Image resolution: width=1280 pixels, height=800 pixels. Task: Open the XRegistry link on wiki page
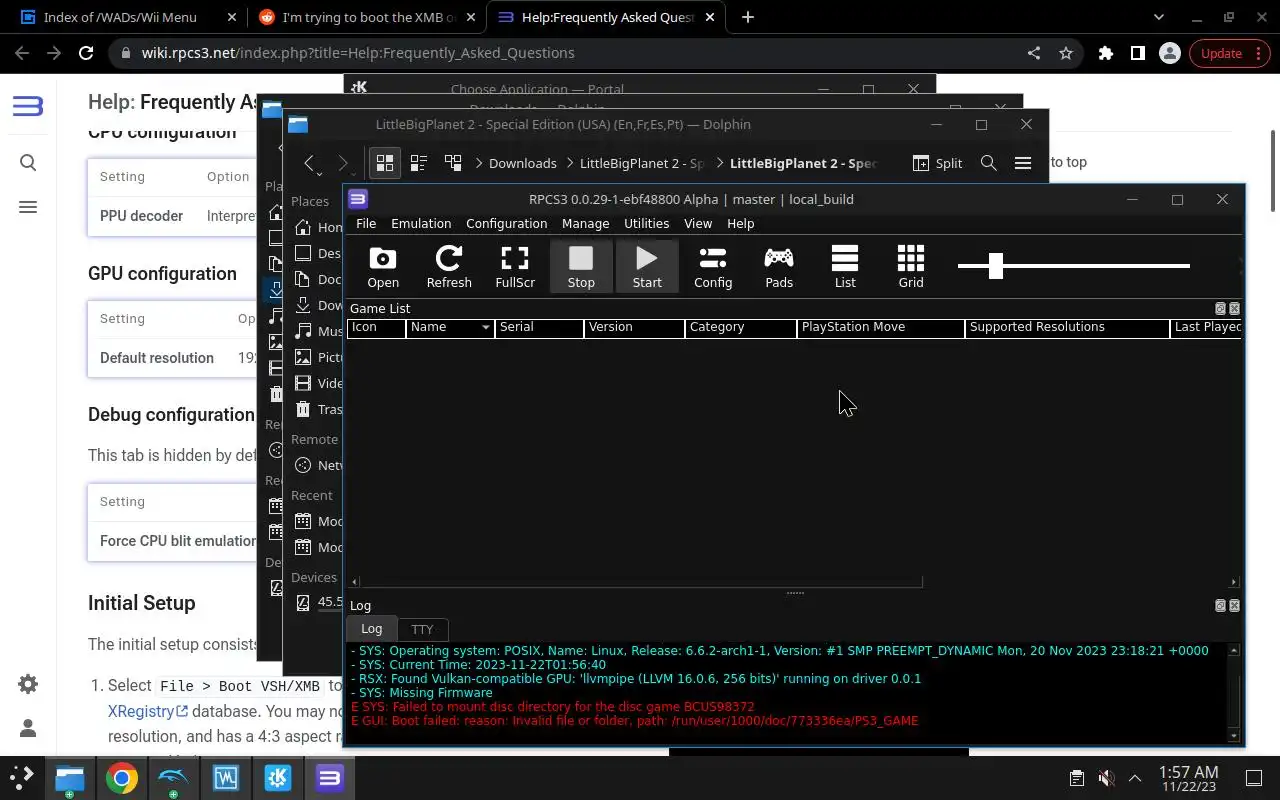tap(148, 711)
